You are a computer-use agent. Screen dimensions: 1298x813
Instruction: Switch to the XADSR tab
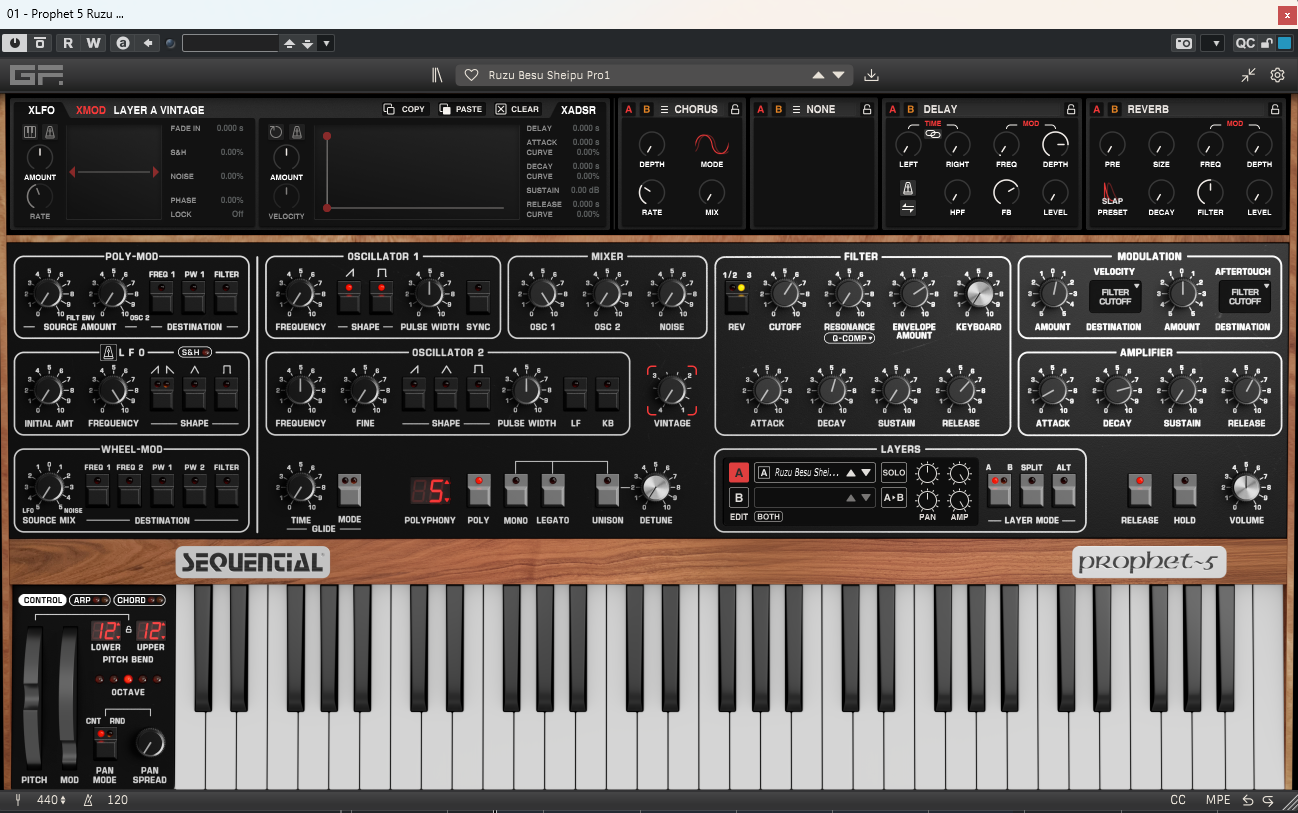point(578,110)
